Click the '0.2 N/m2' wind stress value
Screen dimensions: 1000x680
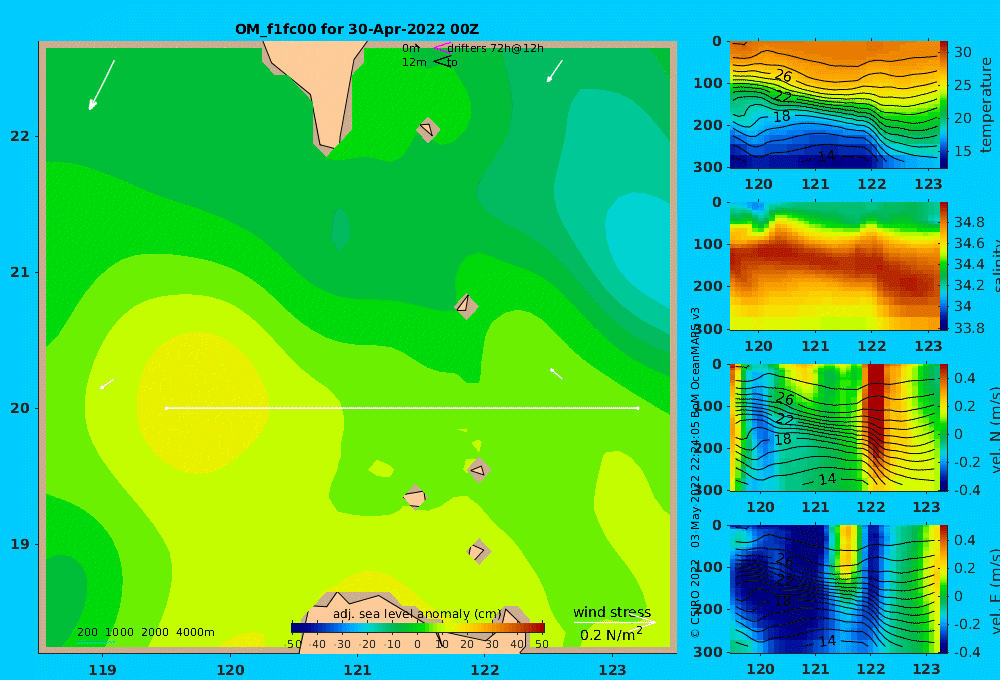coord(611,634)
